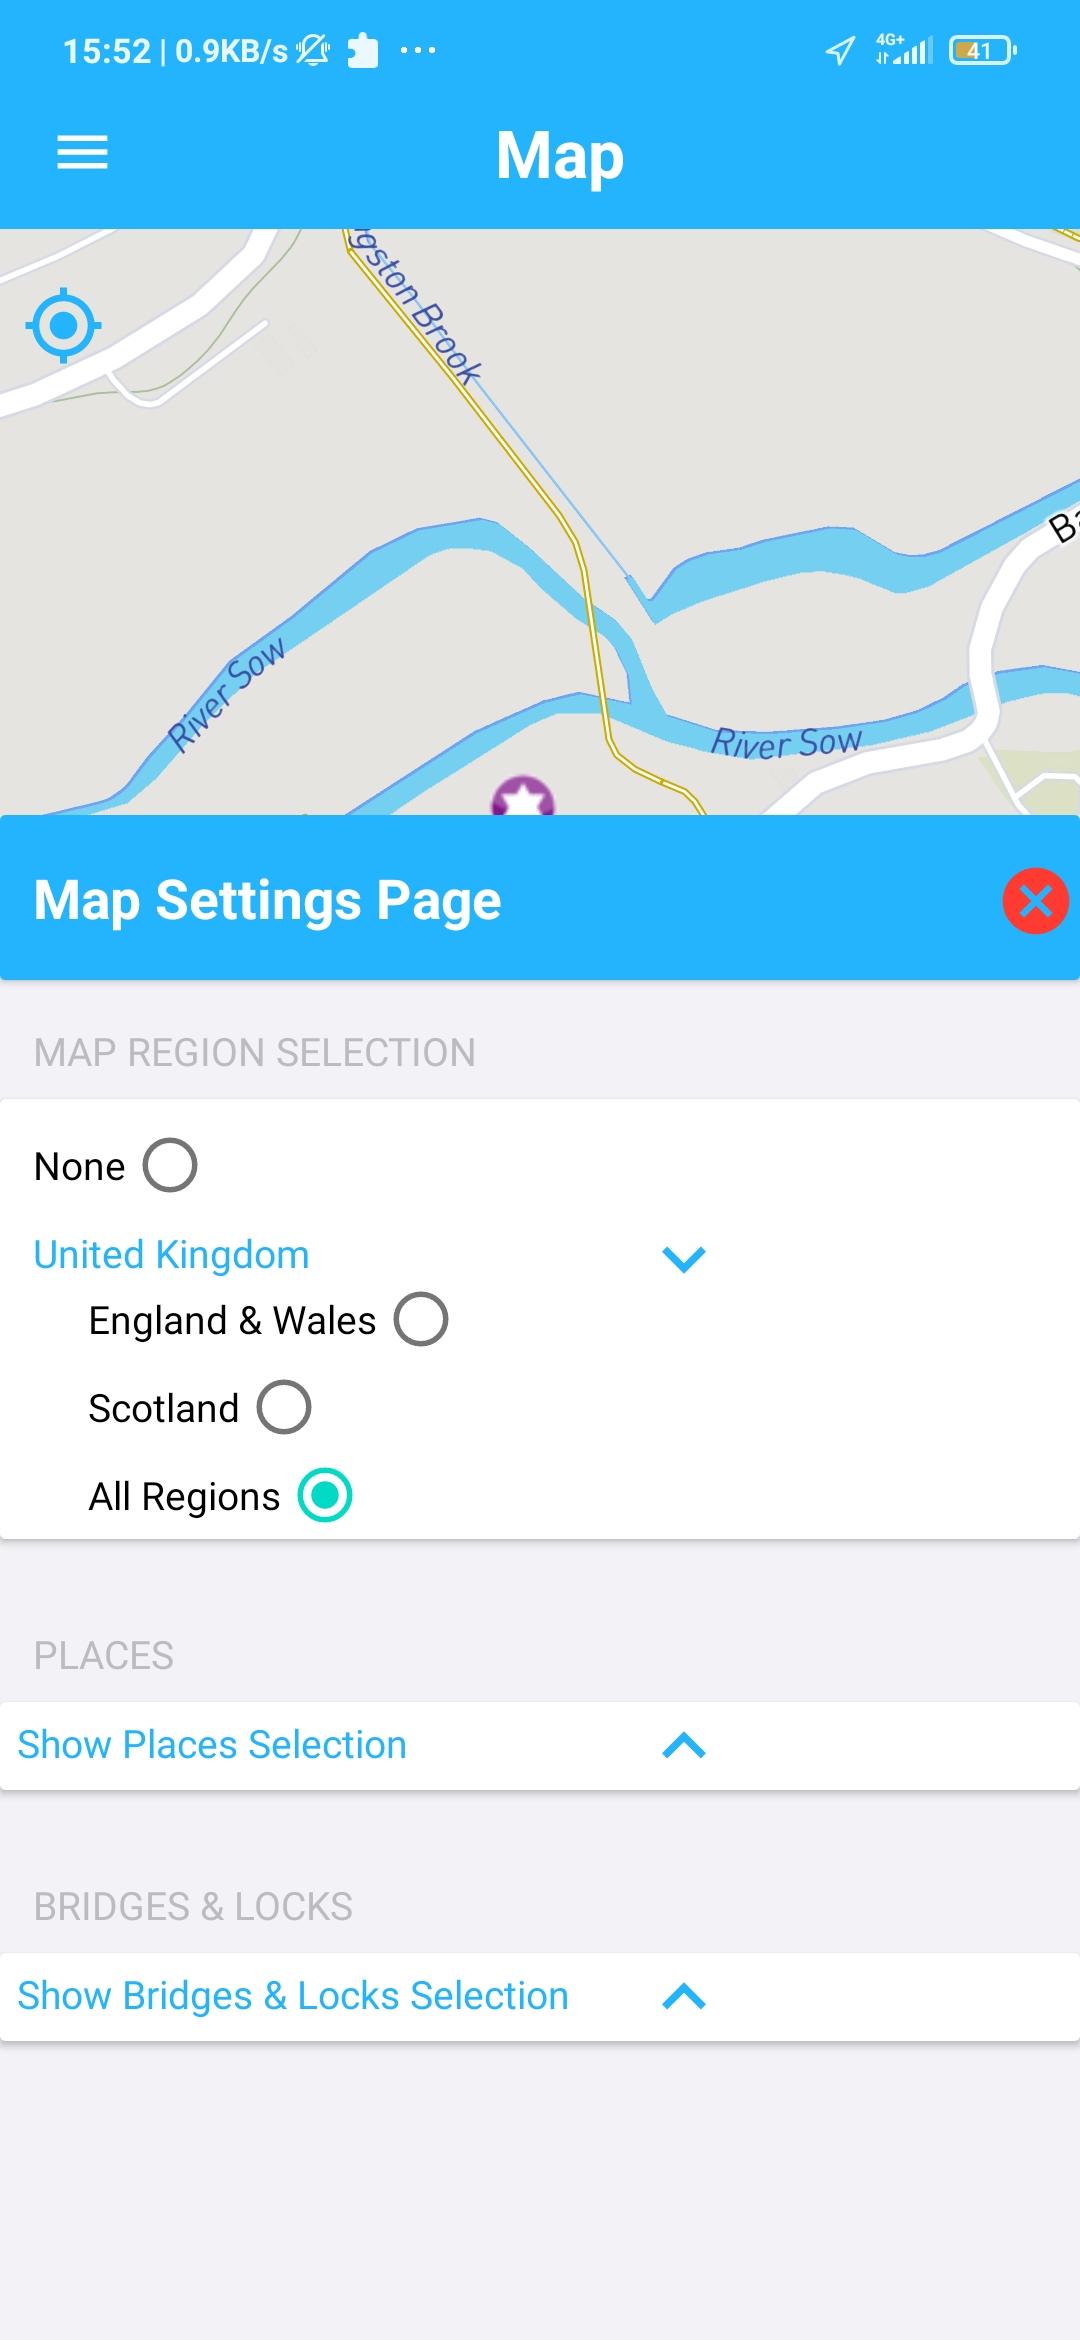This screenshot has height=2340, width=1080.
Task: Tap the locate-me crosshair icon
Action: coord(64,325)
